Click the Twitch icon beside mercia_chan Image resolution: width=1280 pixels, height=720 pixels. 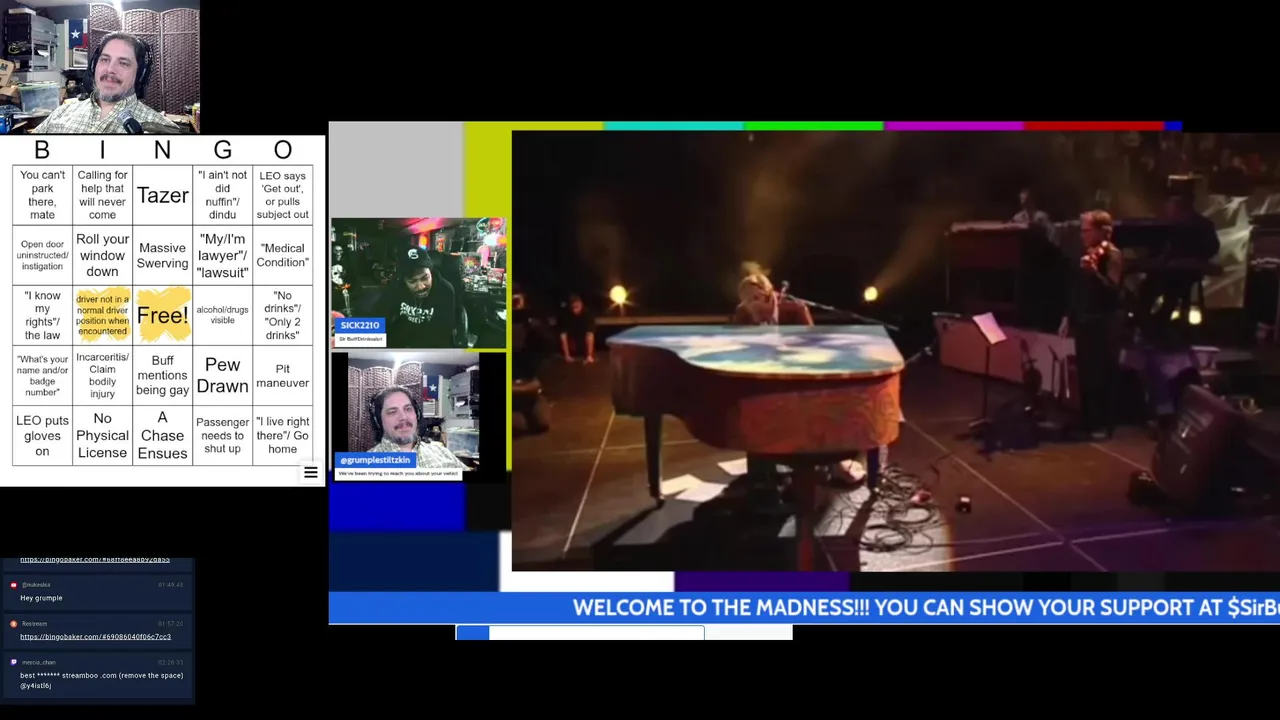point(14,662)
